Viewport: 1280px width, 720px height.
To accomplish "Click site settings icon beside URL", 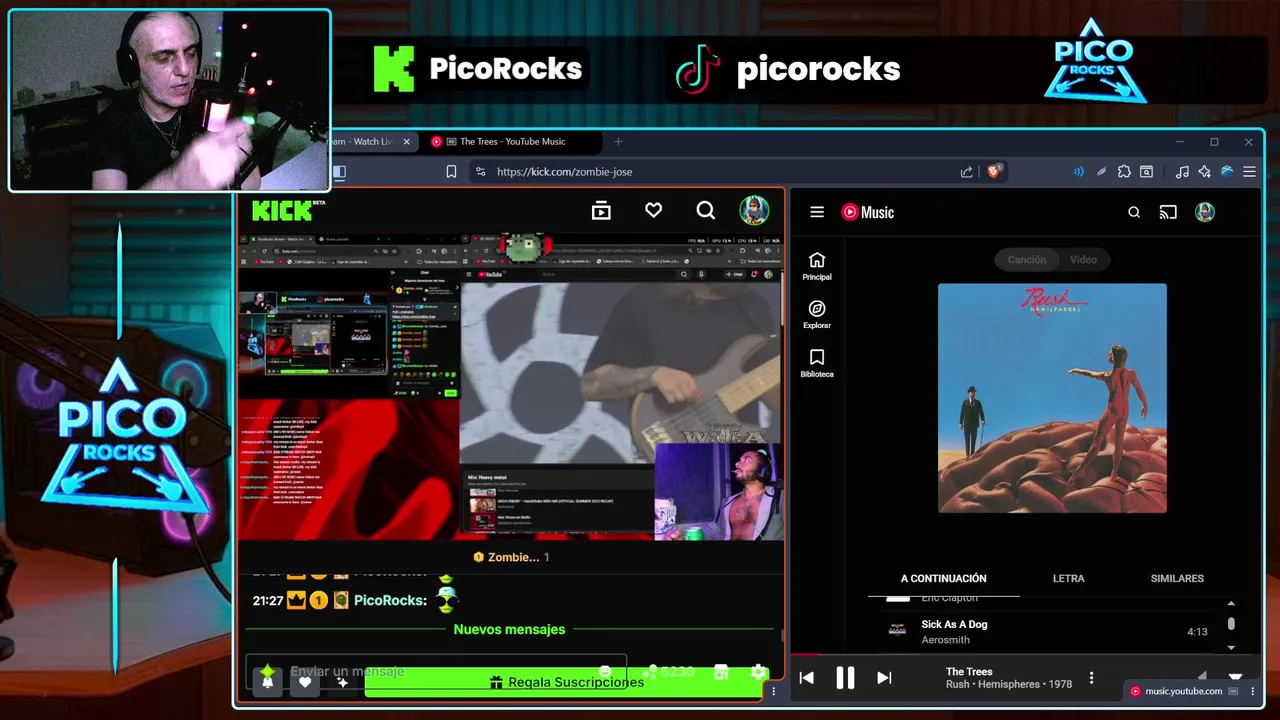I will pos(480,172).
